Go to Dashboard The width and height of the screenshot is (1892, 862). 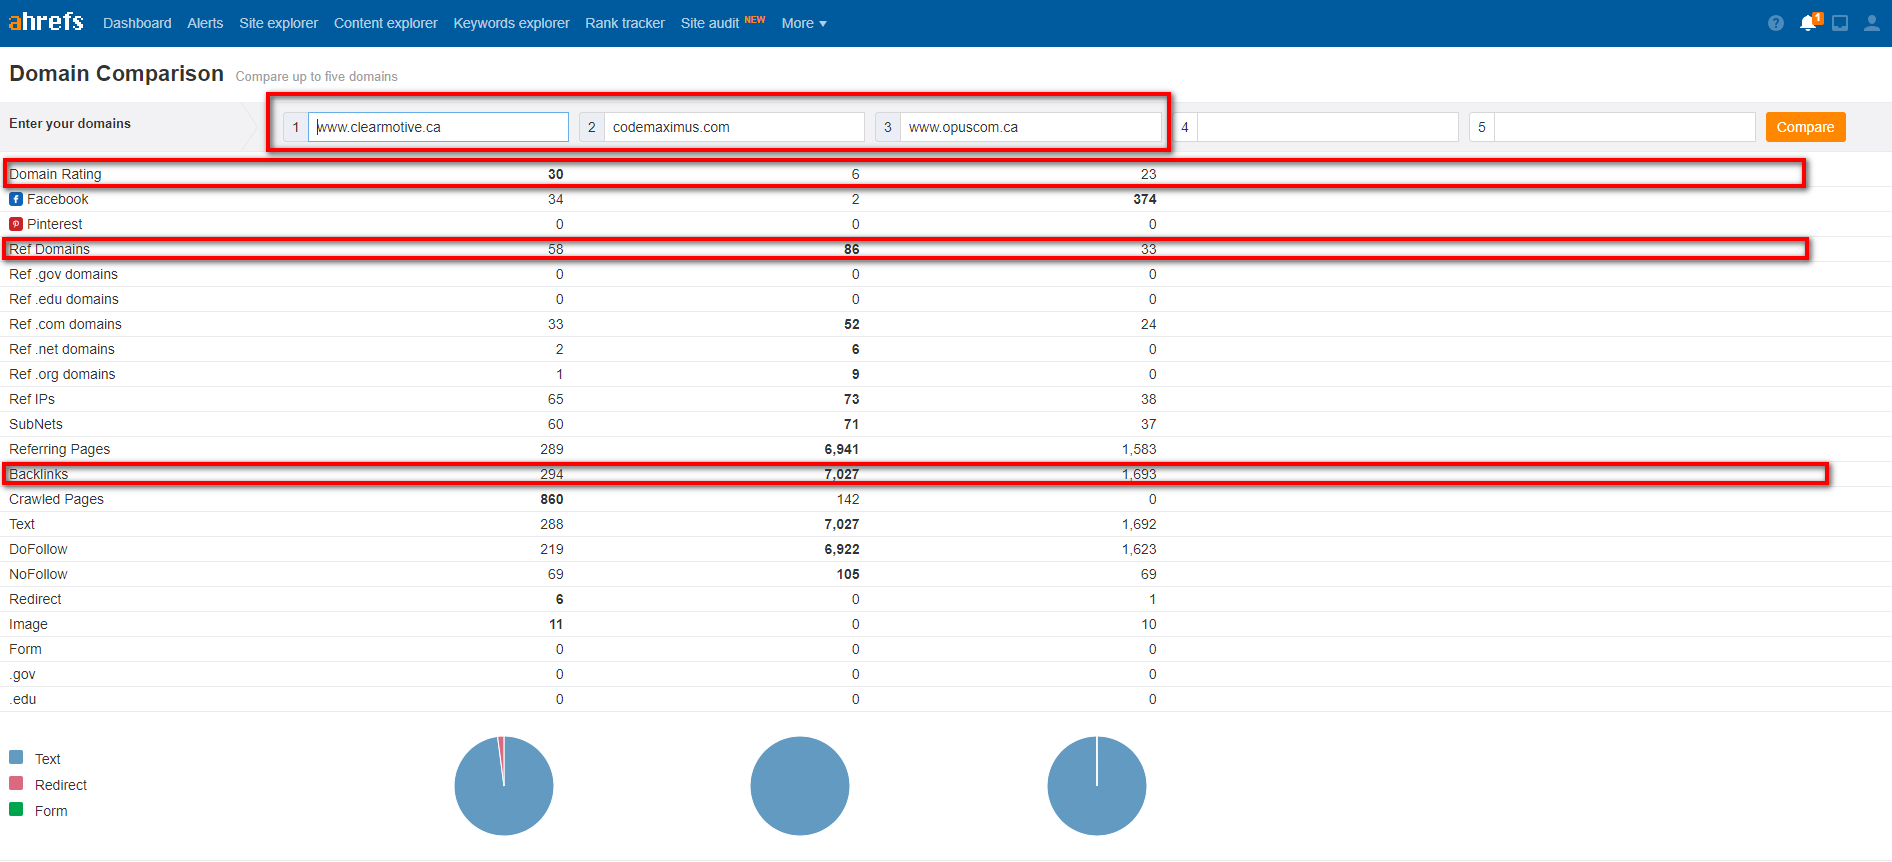pyautogui.click(x=137, y=23)
